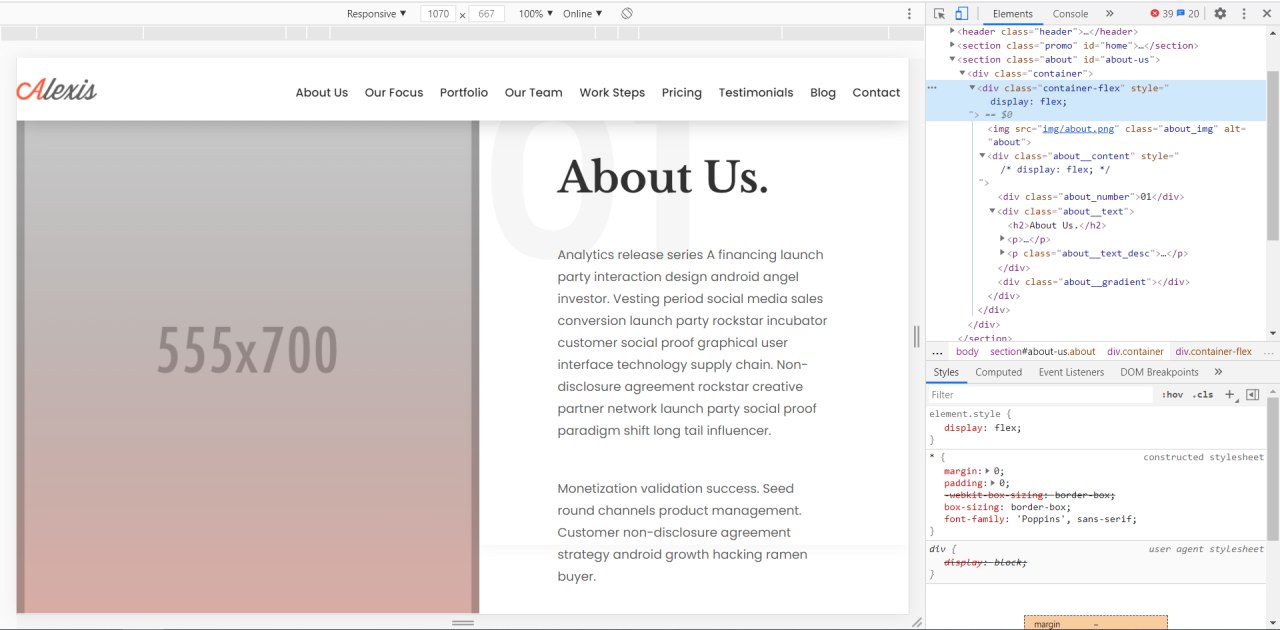Image resolution: width=1280 pixels, height=630 pixels.
Task: Open About Us nav link
Action: [x=322, y=92]
